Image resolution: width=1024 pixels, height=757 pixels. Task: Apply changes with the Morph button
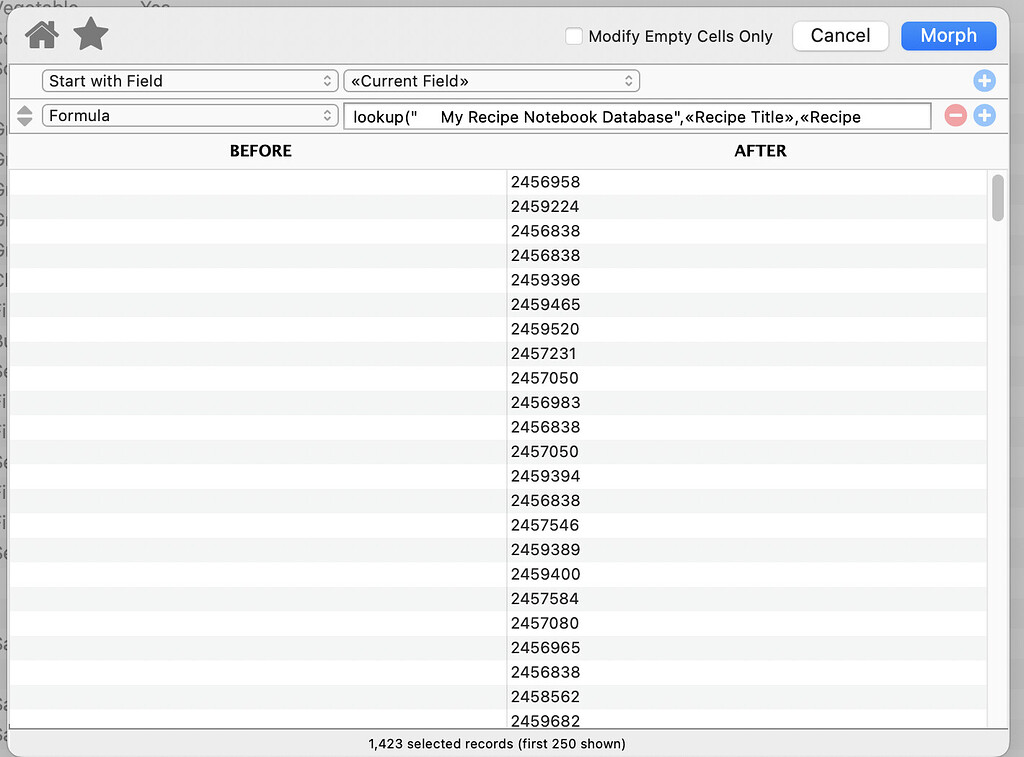pyautogui.click(x=948, y=35)
